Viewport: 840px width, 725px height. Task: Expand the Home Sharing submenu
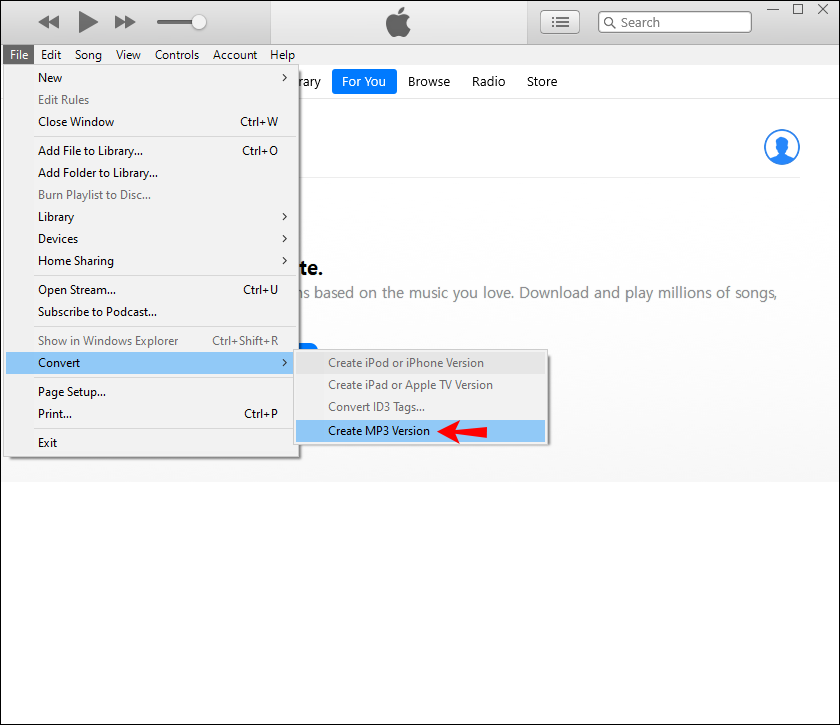(150, 260)
